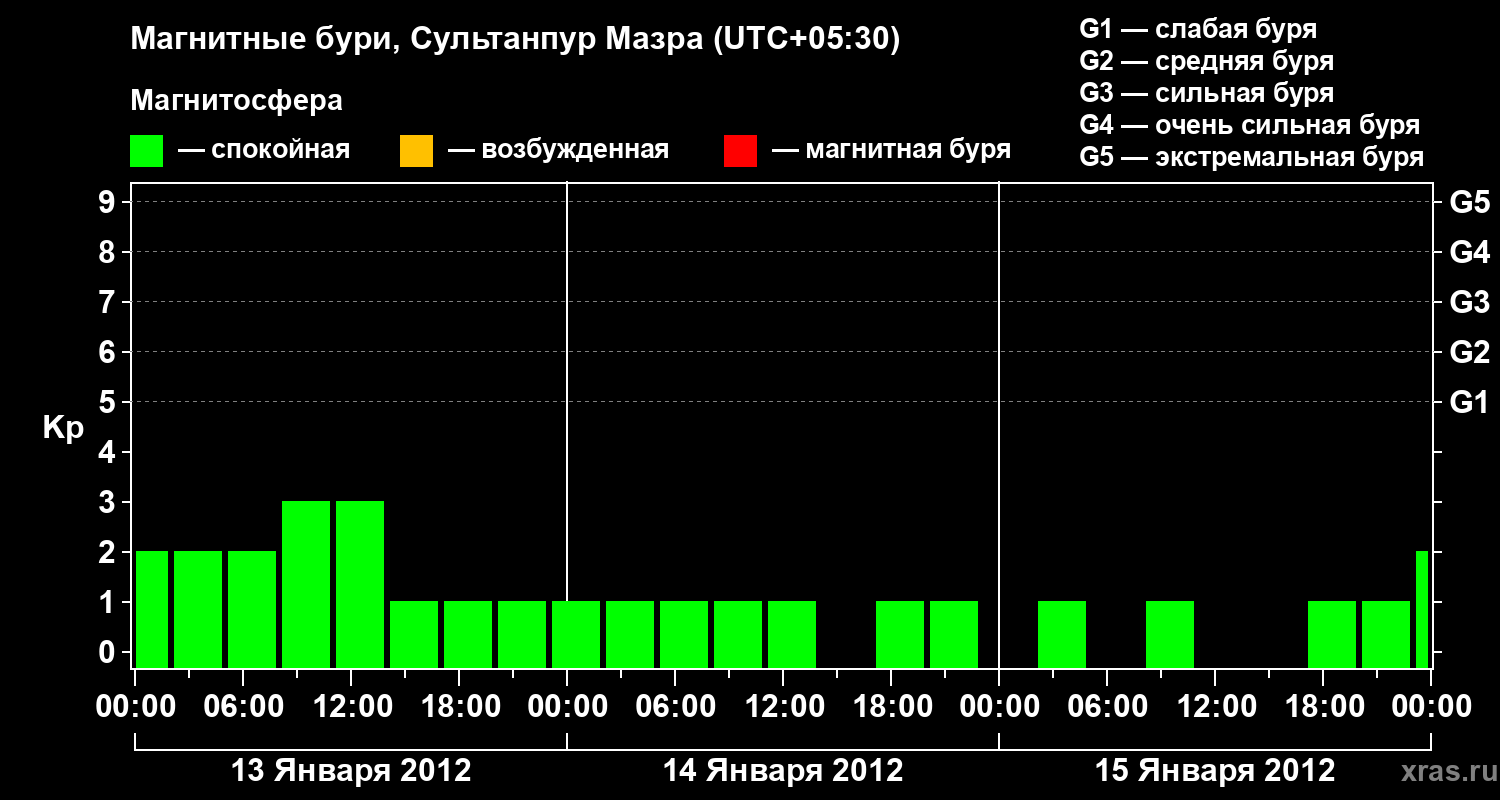The image size is (1500, 800).
Task: Click the Kp 1 bar above 18:00 on 15 Января
Action: click(x=1332, y=634)
